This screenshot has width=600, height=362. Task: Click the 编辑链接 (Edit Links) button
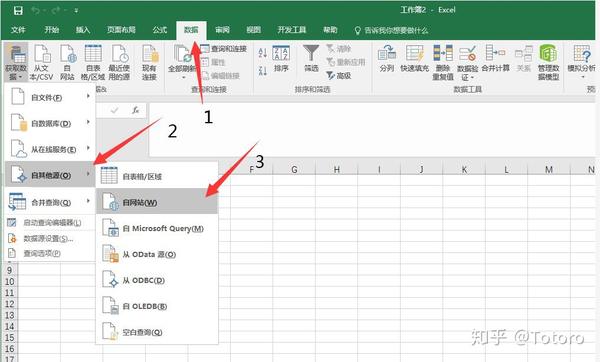[220, 76]
